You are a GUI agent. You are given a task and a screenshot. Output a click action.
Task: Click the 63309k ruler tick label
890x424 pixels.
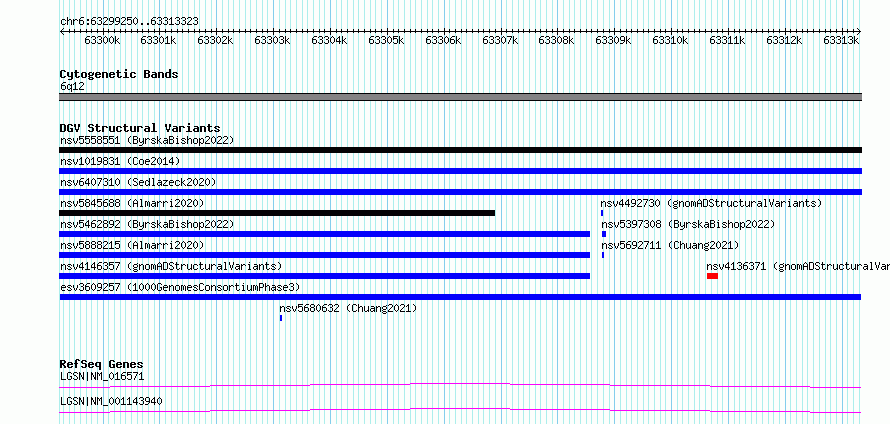coord(614,40)
